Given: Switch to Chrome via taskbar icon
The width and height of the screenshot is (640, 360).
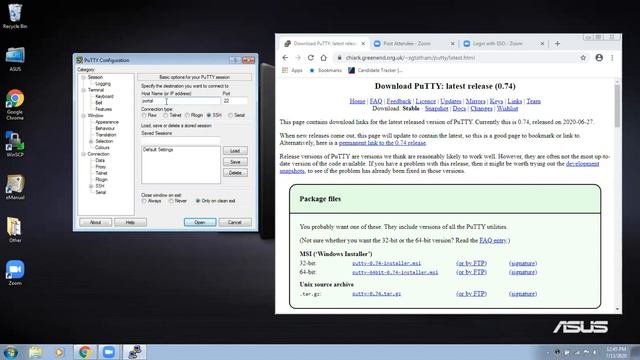Looking at the screenshot, I should [x=85, y=352].
